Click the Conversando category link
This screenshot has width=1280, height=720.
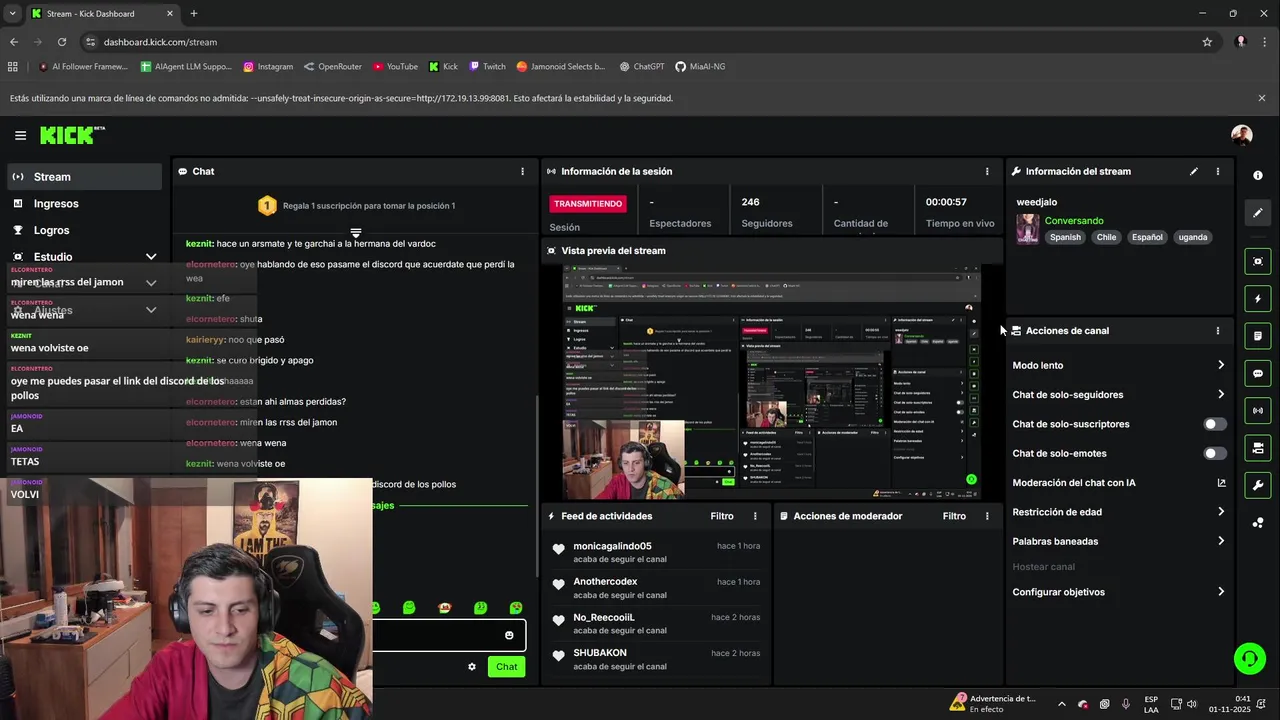[1074, 221]
